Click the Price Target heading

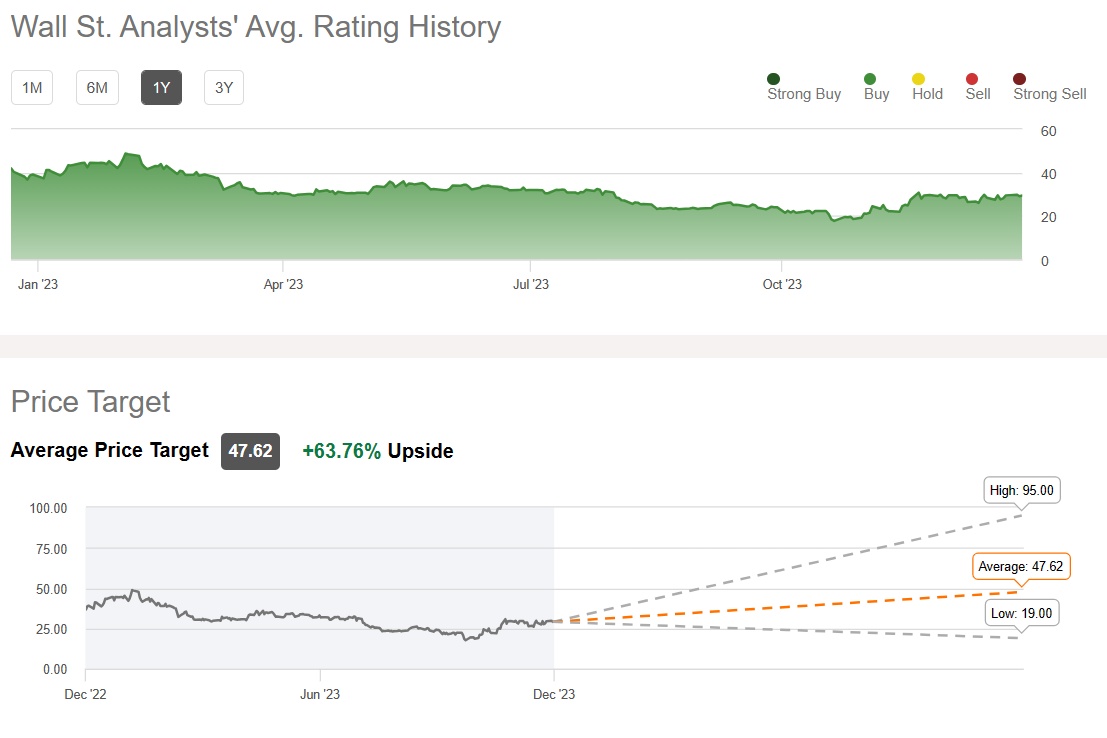(90, 402)
